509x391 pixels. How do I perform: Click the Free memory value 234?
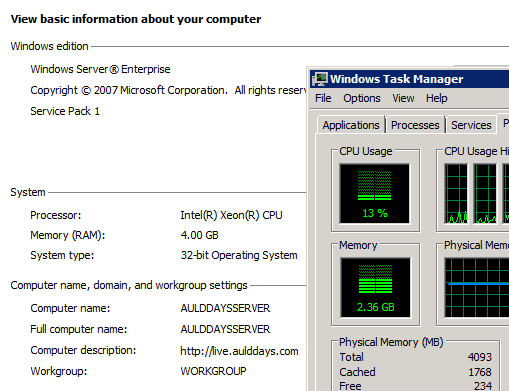pyautogui.click(x=483, y=386)
